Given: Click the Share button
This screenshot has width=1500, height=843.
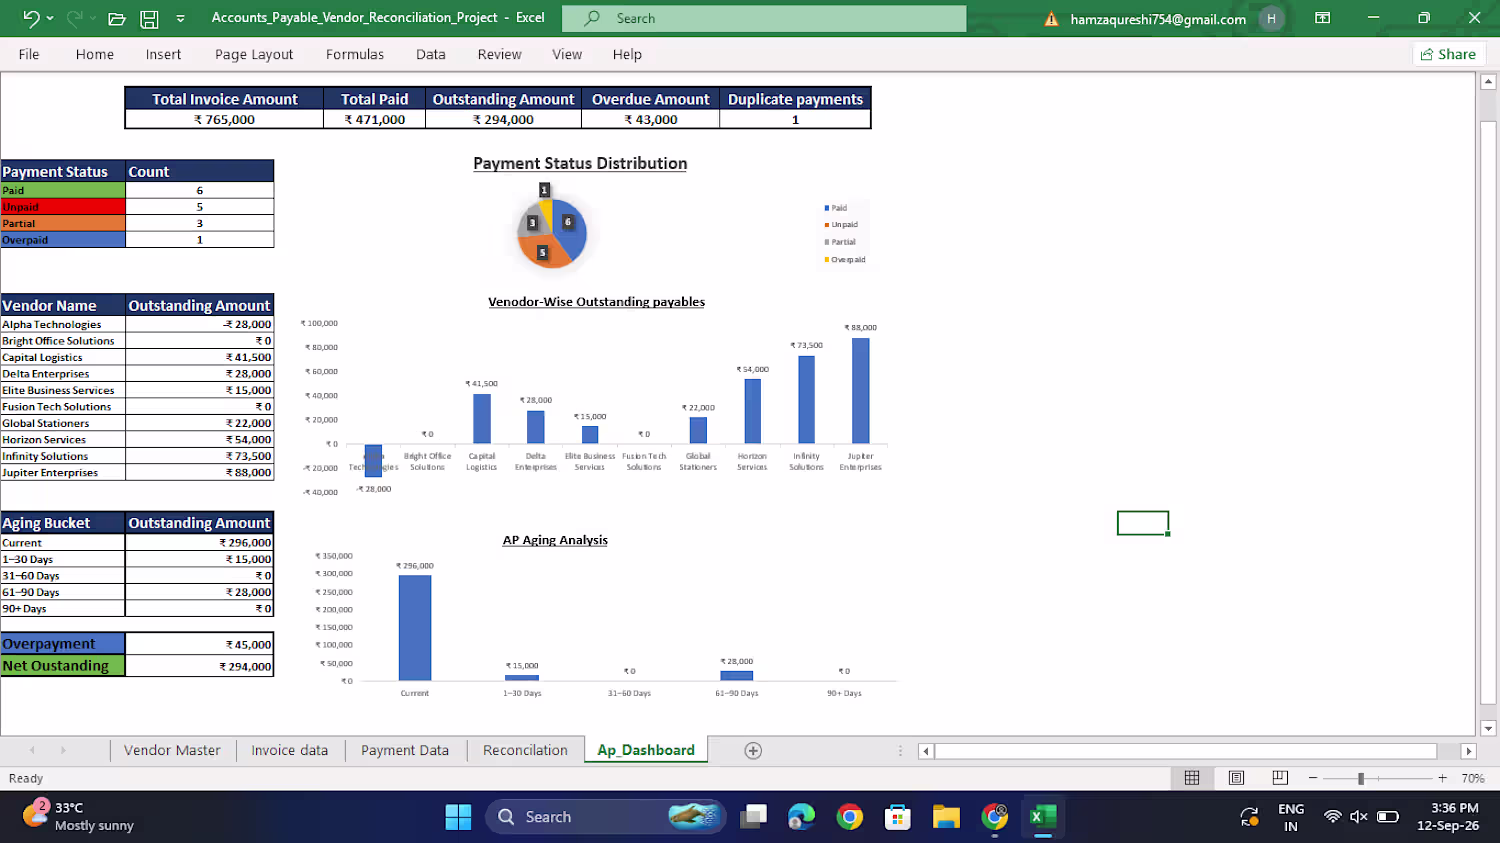Looking at the screenshot, I should [x=1448, y=54].
